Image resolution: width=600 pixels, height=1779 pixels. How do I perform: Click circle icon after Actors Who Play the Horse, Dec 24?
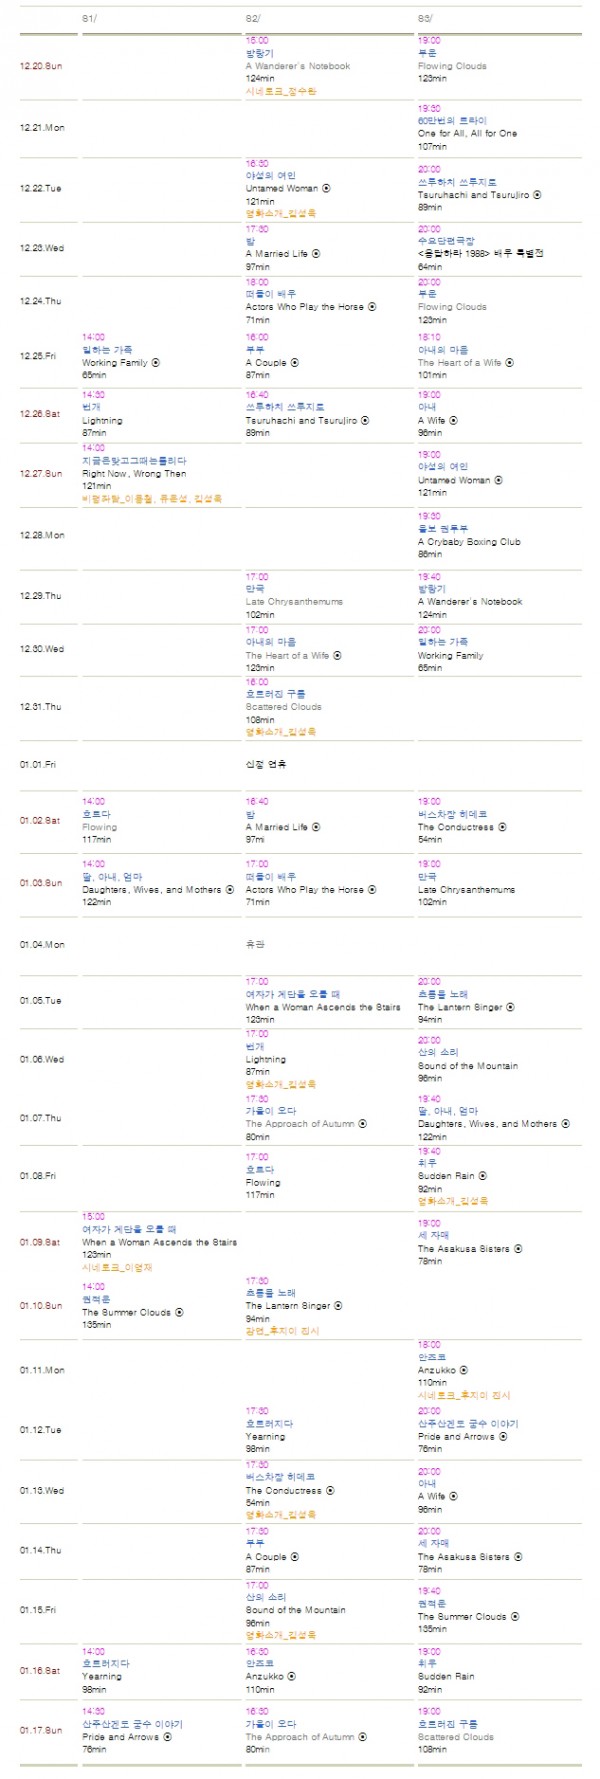click(372, 307)
